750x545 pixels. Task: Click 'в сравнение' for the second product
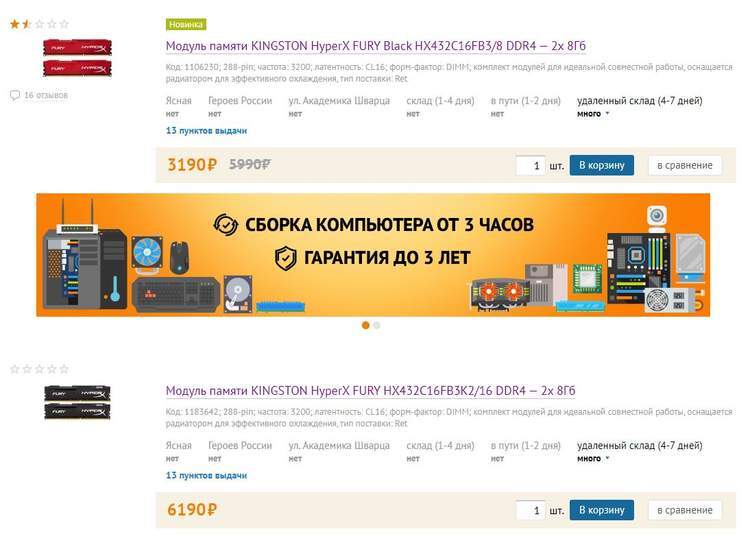click(685, 510)
